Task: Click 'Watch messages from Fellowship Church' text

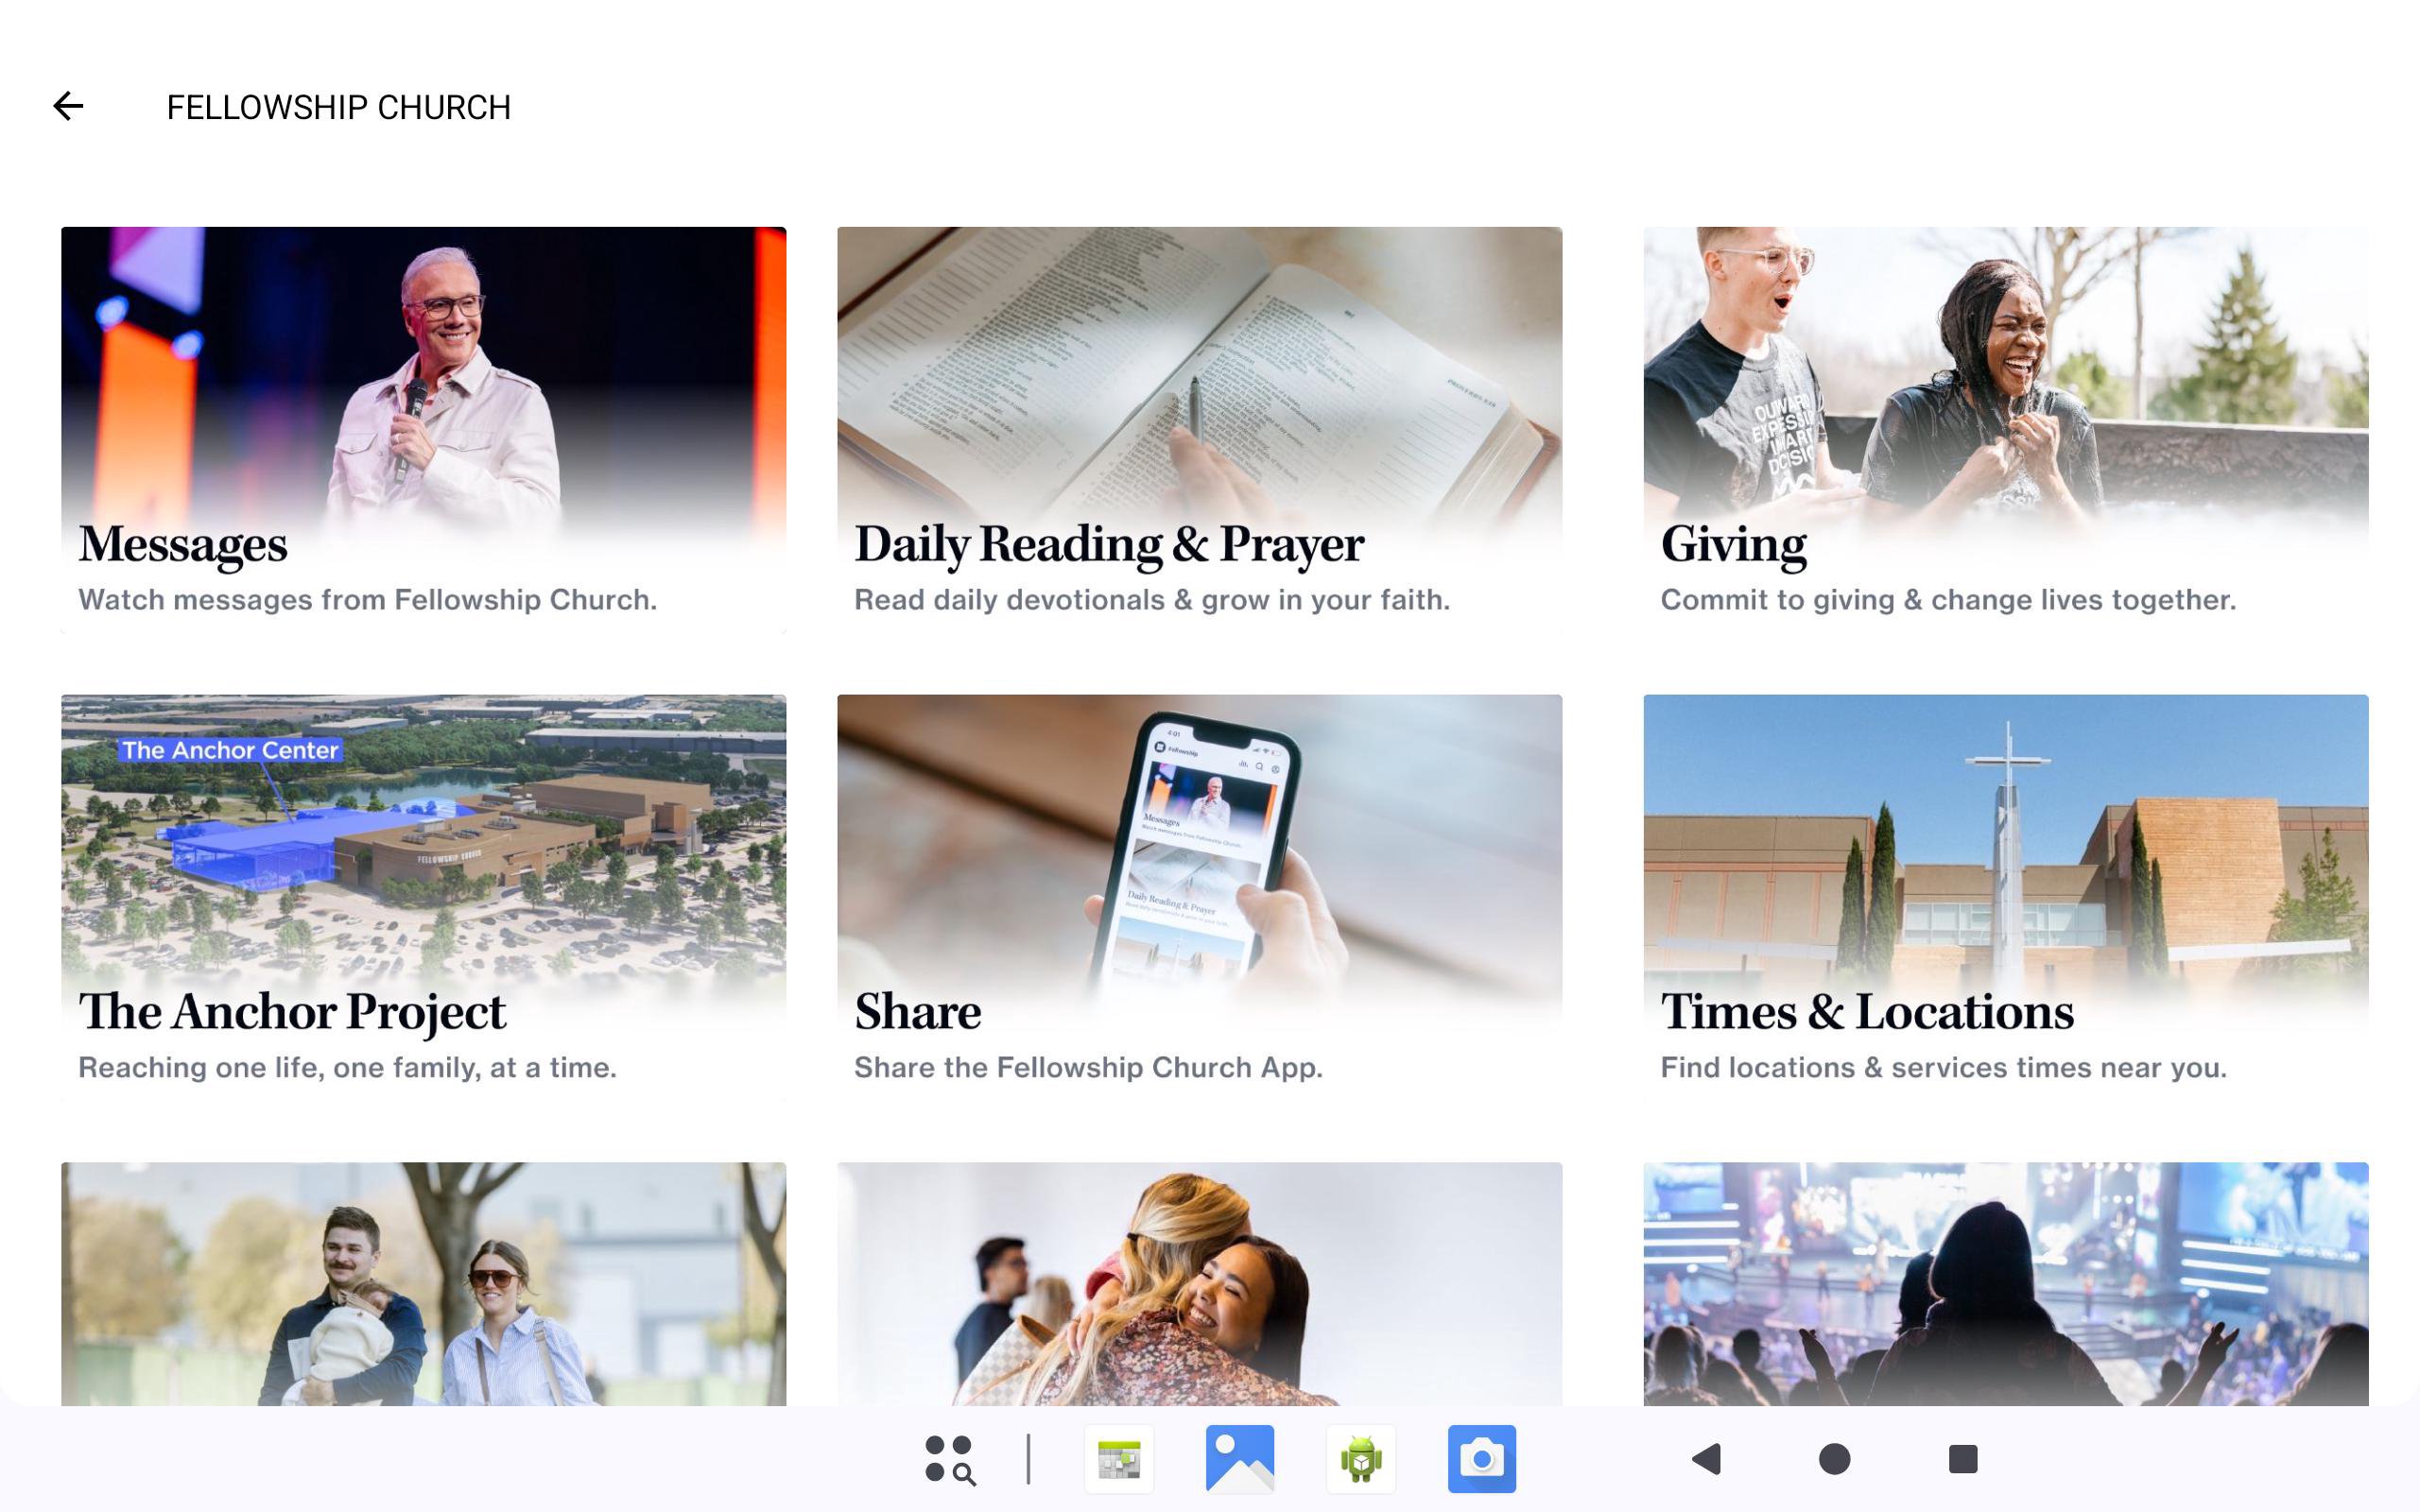Action: pyautogui.click(x=367, y=600)
